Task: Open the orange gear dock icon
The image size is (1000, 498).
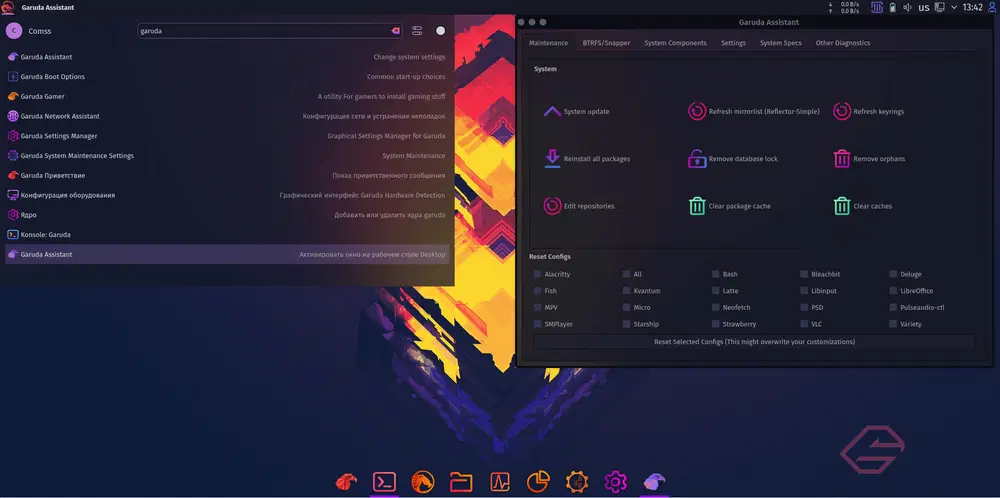Action: click(577, 481)
